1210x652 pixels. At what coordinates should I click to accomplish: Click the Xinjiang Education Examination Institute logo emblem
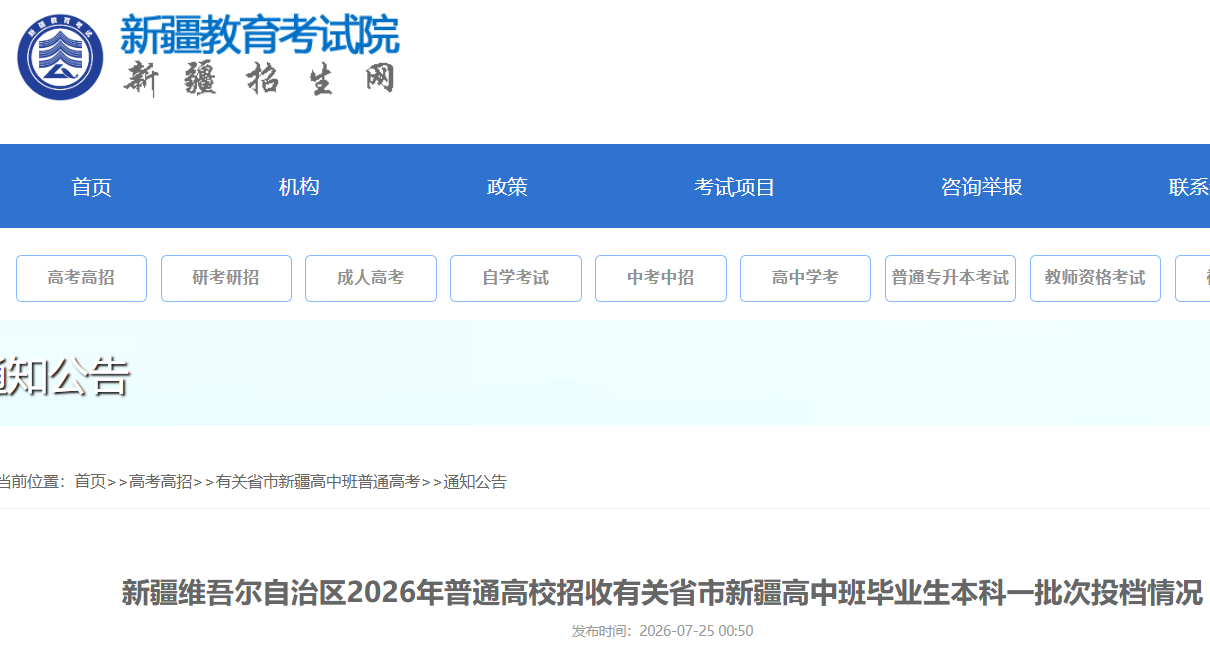pos(60,58)
